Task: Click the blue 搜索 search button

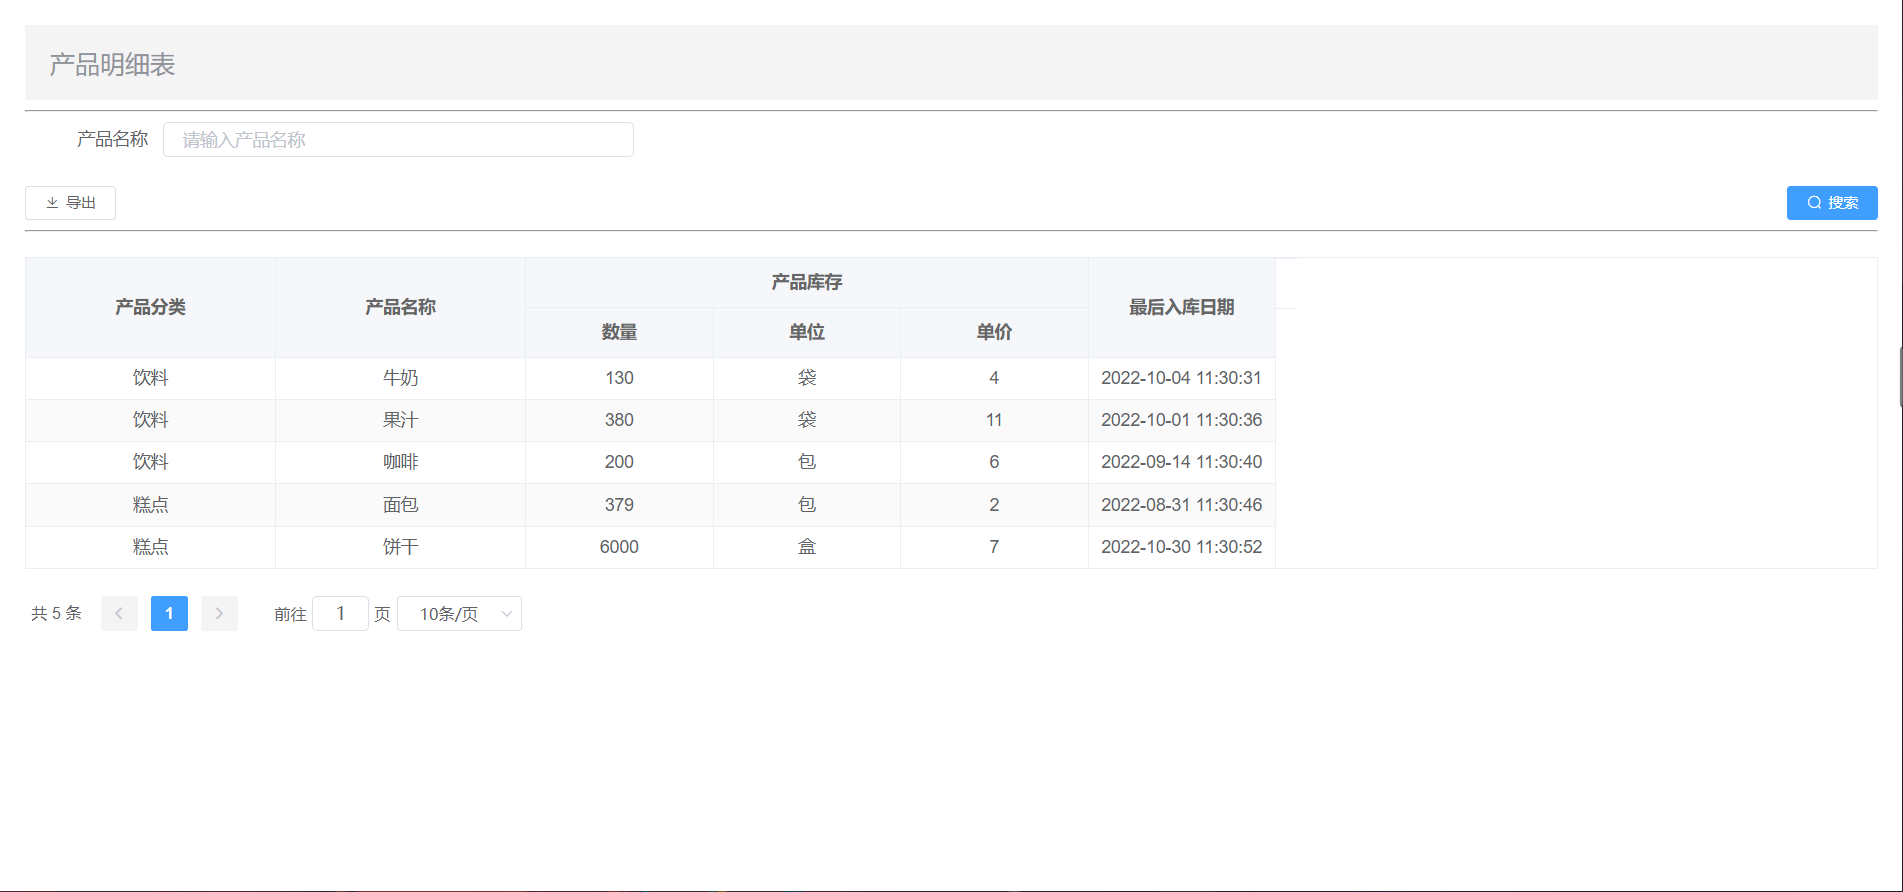Action: click(1832, 203)
